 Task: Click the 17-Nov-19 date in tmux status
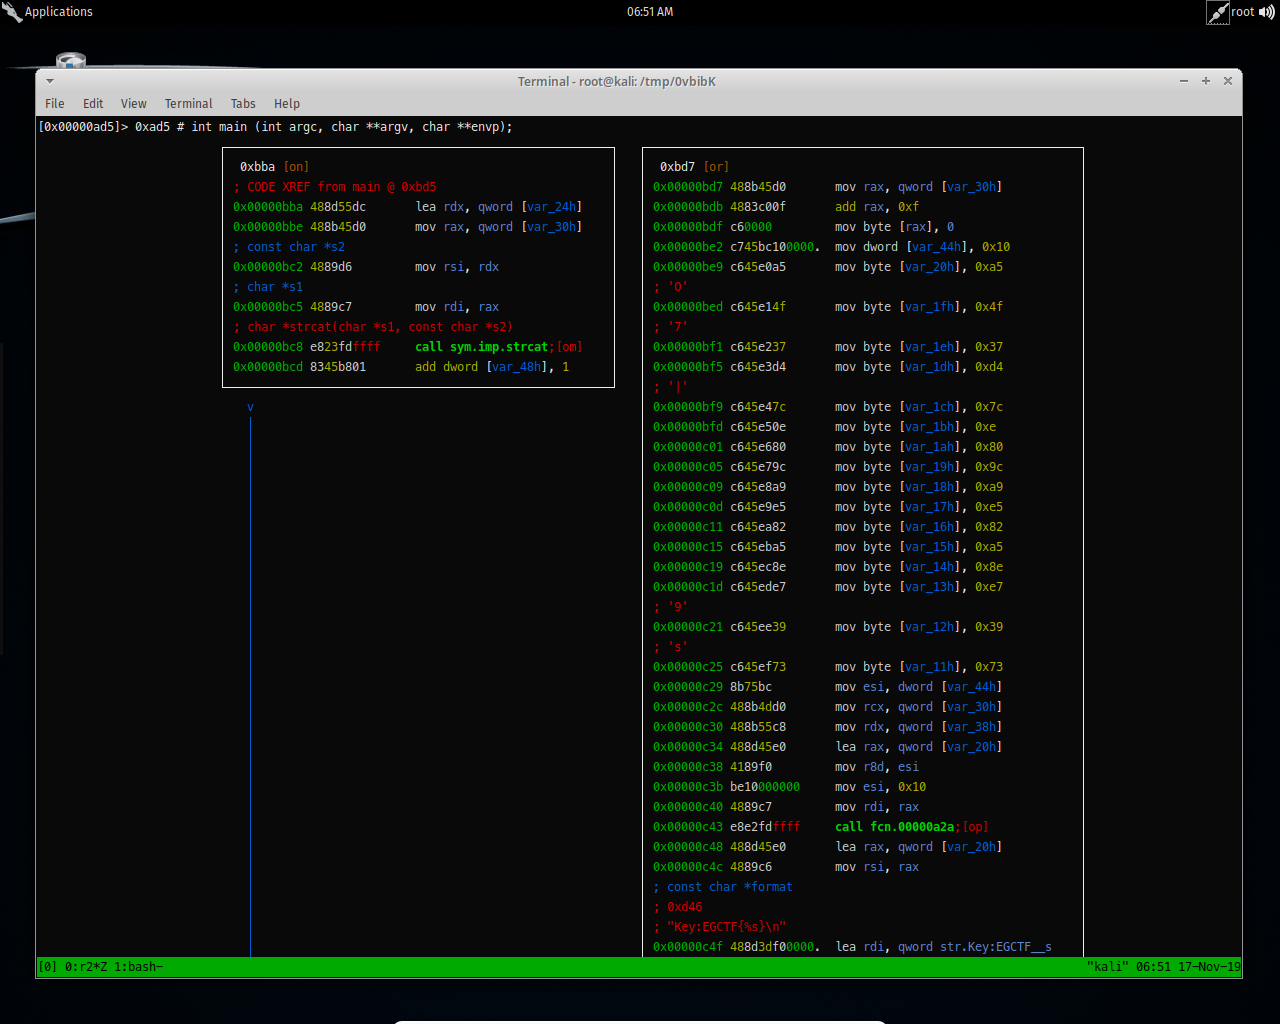pyautogui.click(x=1208, y=967)
